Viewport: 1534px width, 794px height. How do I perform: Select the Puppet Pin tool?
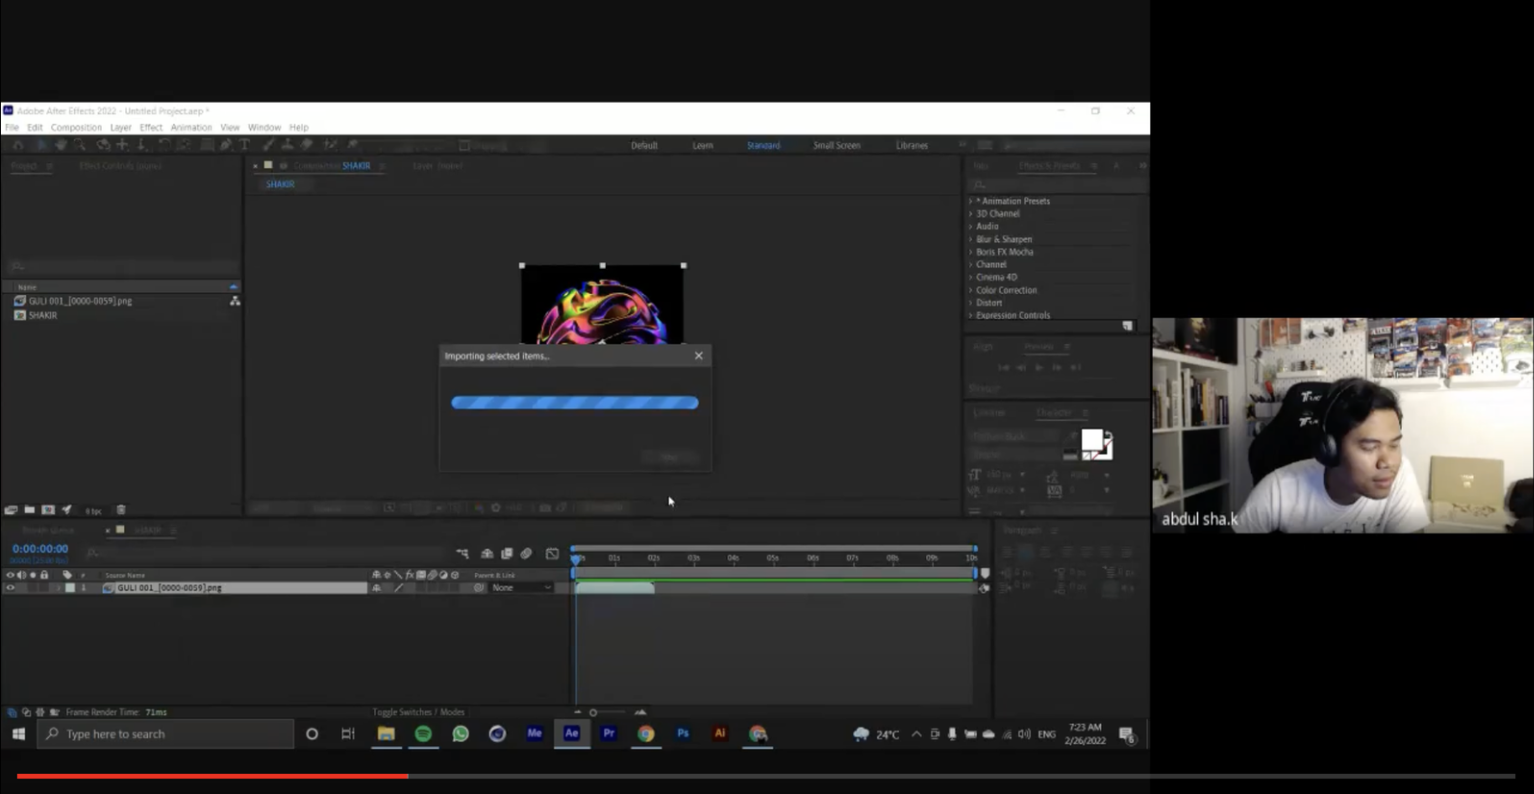click(x=352, y=145)
